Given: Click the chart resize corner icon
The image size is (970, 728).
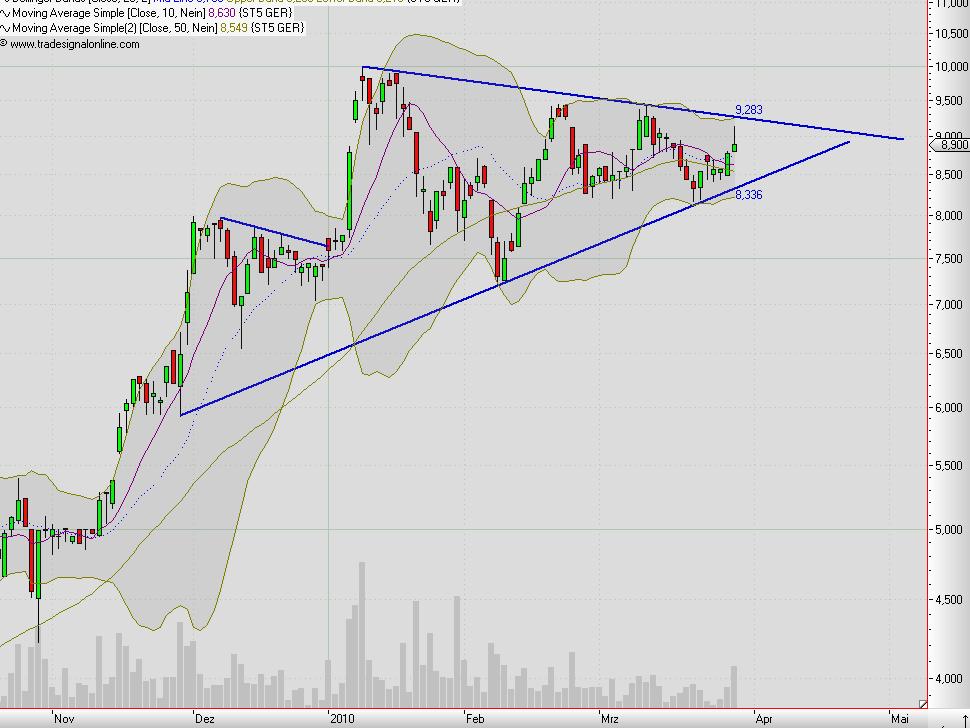Looking at the screenshot, I should tap(923, 704).
